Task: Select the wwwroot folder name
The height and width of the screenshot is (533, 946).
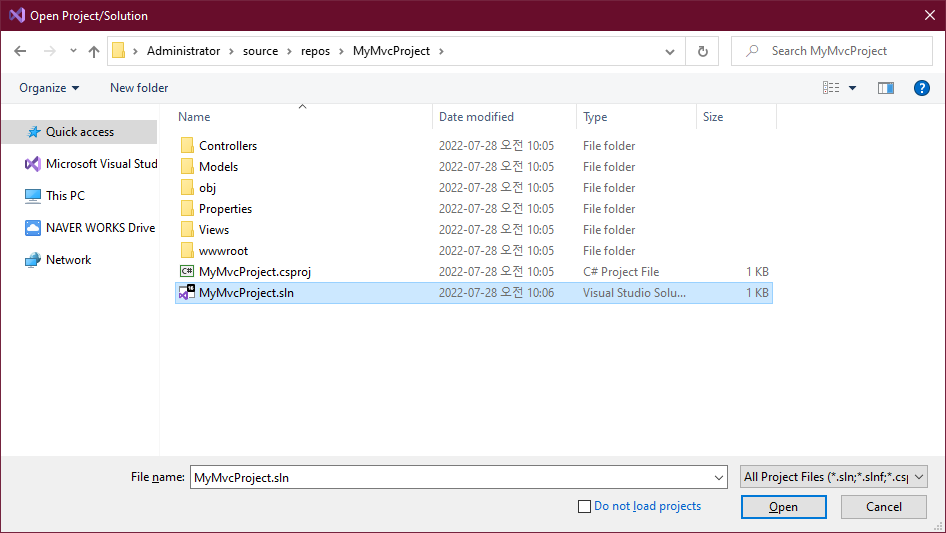Action: 223,251
